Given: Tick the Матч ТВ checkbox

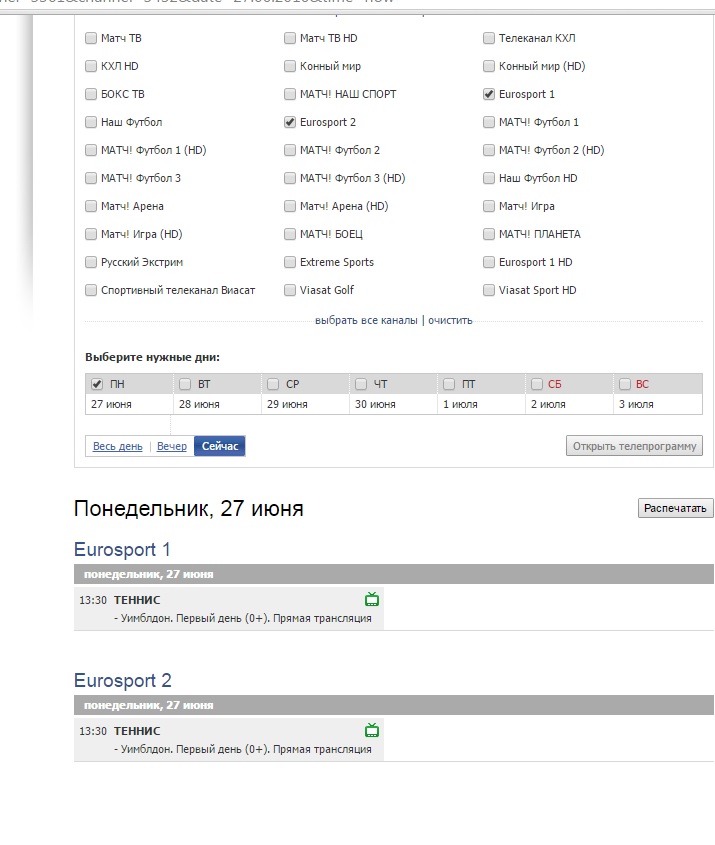Looking at the screenshot, I should coord(91,38).
